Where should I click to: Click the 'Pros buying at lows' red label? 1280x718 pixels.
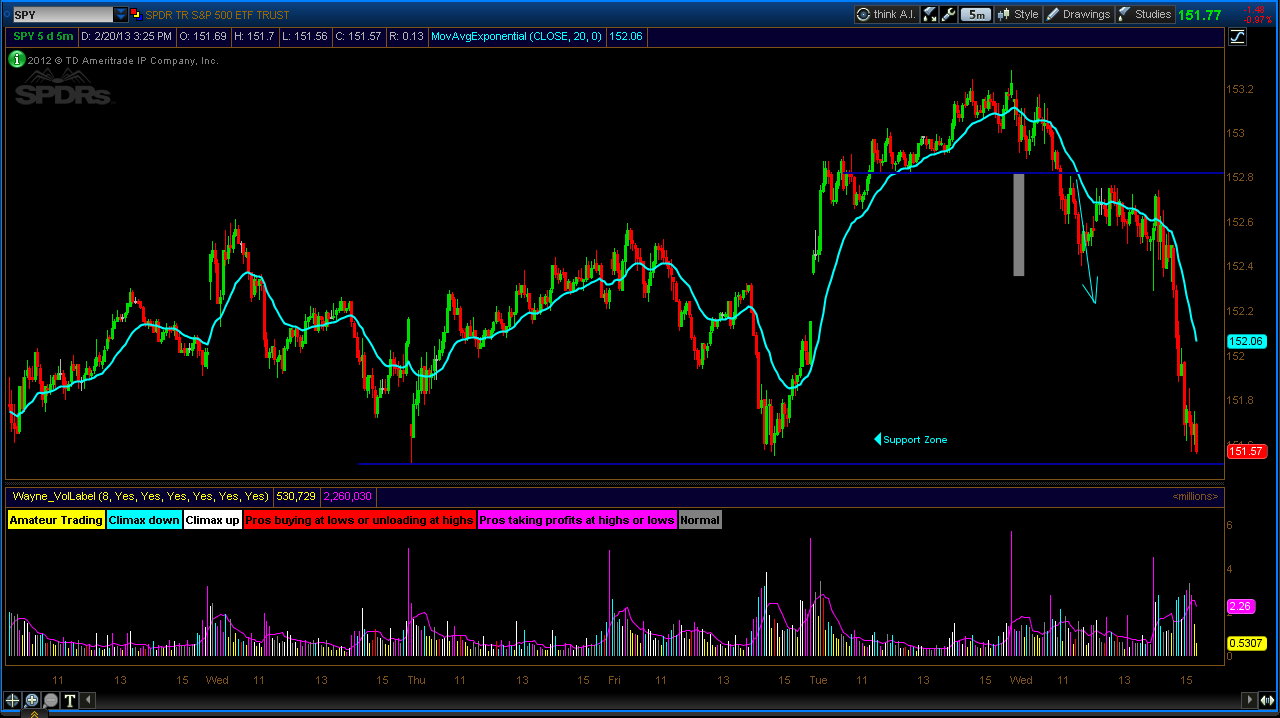pyautogui.click(x=360, y=520)
